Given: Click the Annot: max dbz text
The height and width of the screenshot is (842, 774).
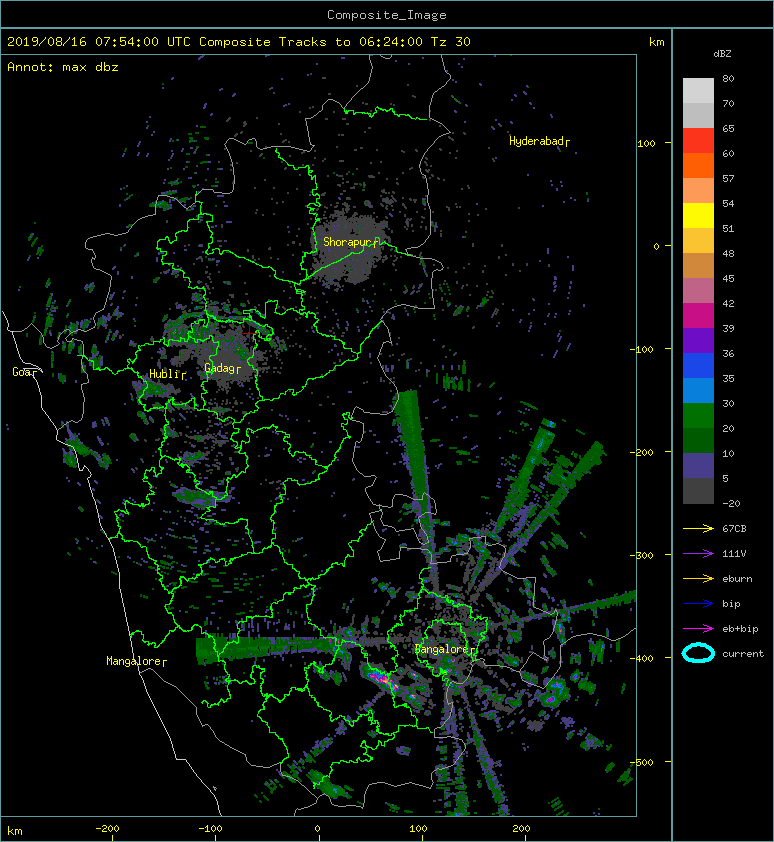Looking at the screenshot, I should pos(63,67).
